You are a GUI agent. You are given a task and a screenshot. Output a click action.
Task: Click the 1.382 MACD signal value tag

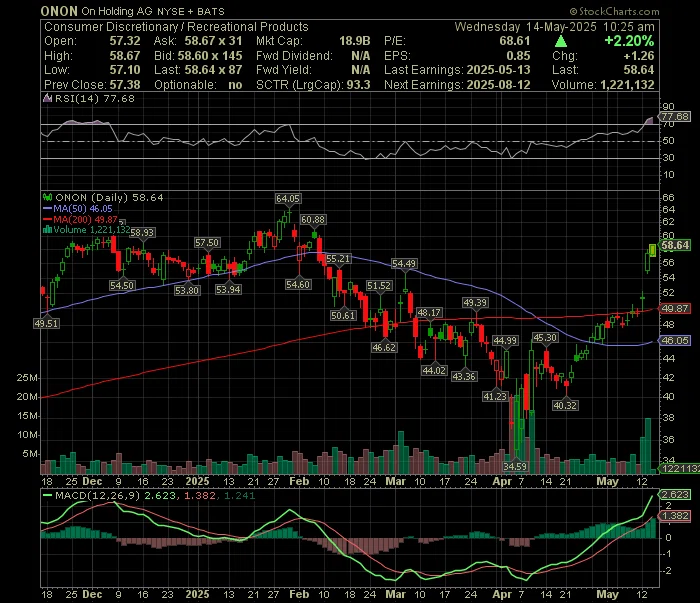(675, 516)
